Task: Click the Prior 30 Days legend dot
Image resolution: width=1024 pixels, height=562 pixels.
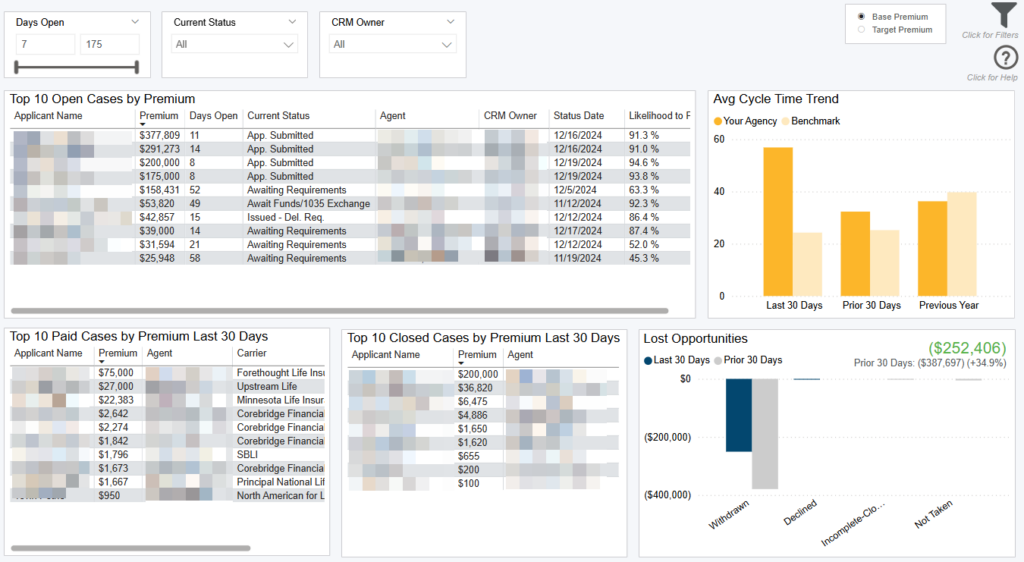Action: 718,360
